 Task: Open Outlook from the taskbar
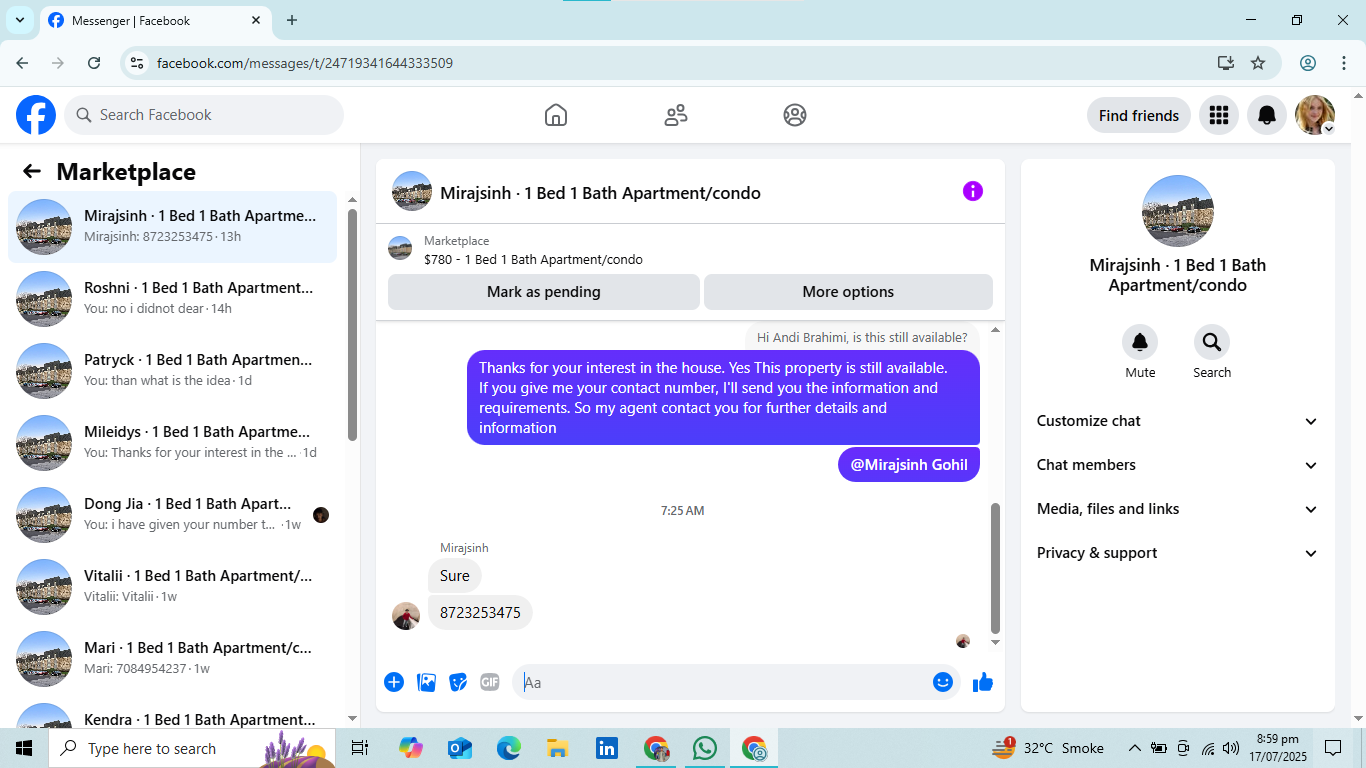coord(460,748)
